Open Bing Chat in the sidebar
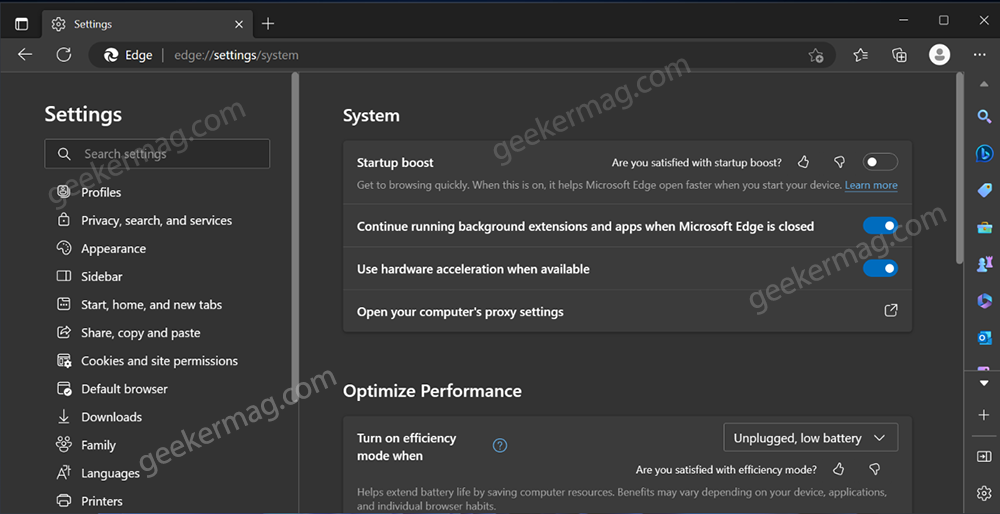 point(984,154)
